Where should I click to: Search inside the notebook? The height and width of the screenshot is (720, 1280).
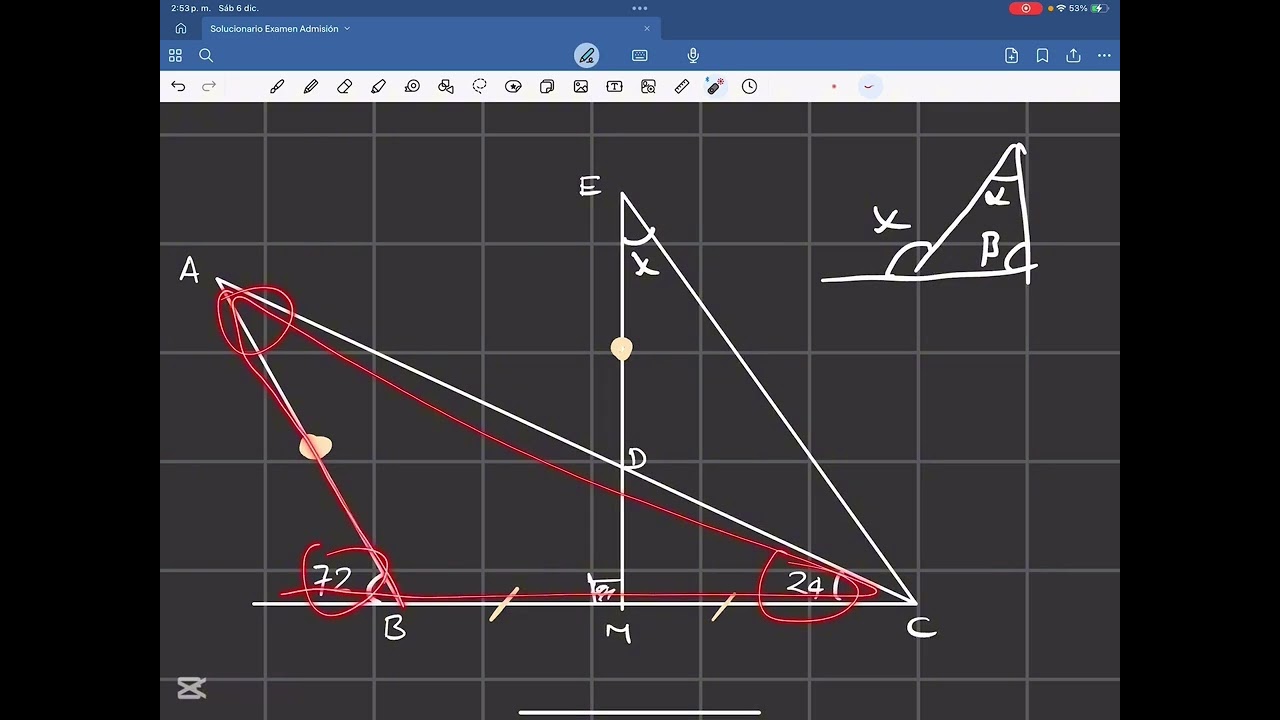[x=206, y=56]
